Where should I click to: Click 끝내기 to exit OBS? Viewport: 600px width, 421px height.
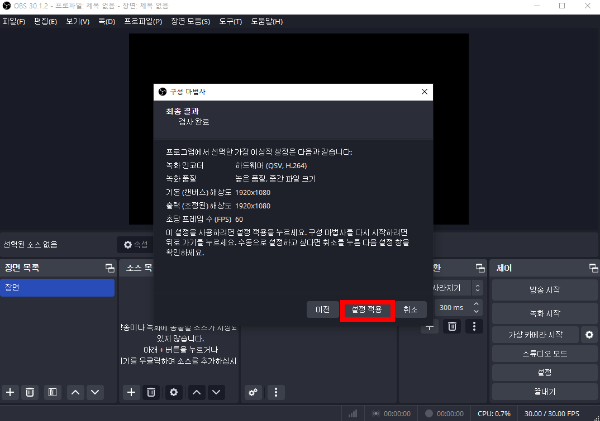(544, 392)
